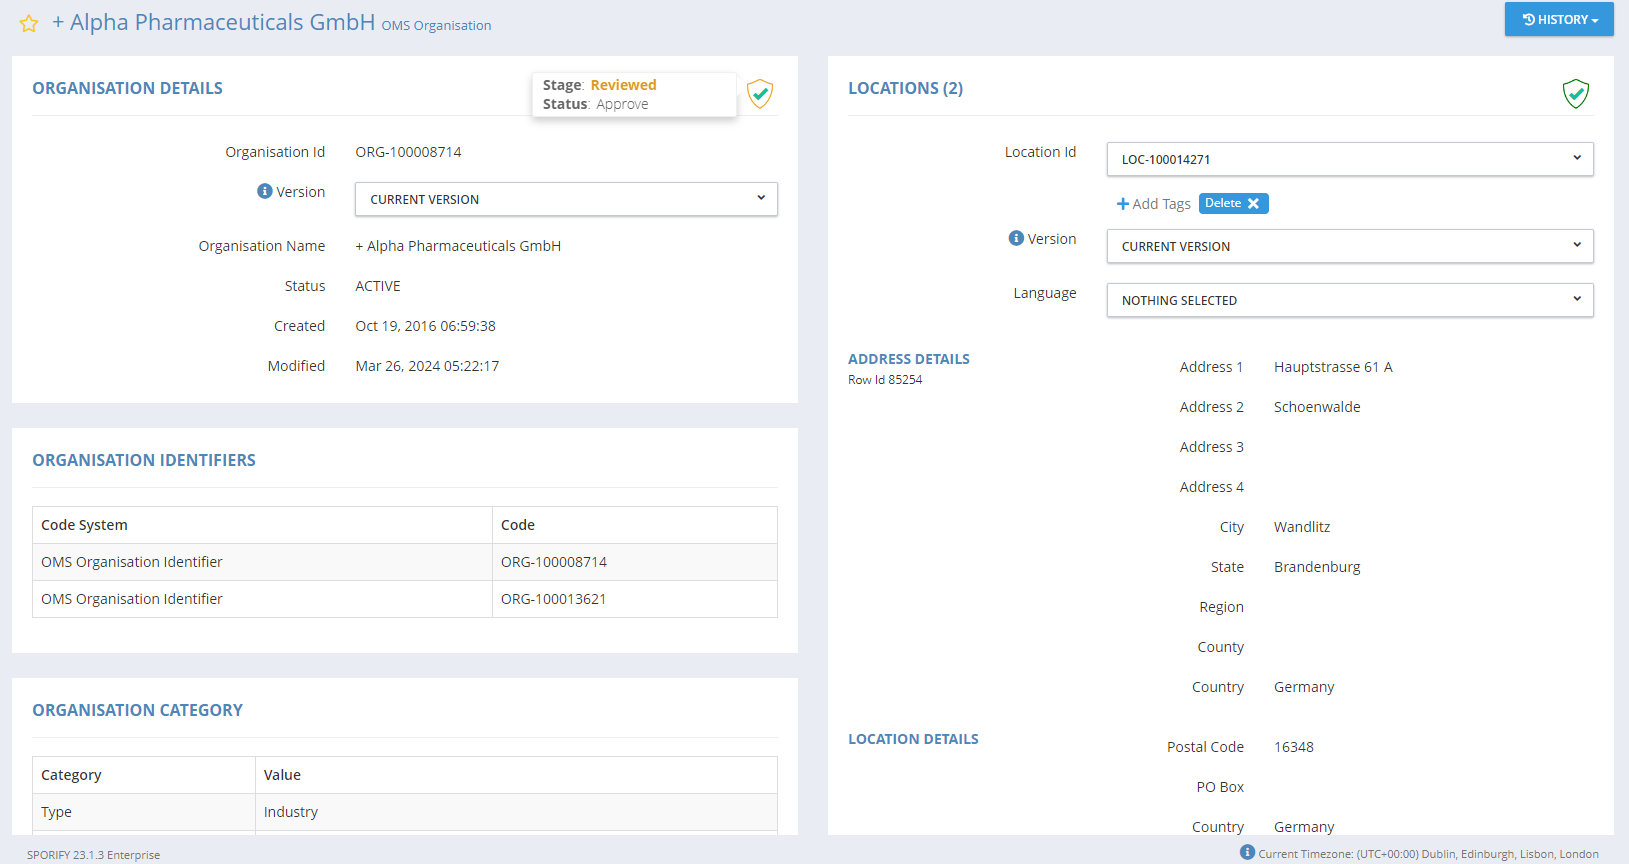Click the plus icon for Add Tags

[1122, 204]
